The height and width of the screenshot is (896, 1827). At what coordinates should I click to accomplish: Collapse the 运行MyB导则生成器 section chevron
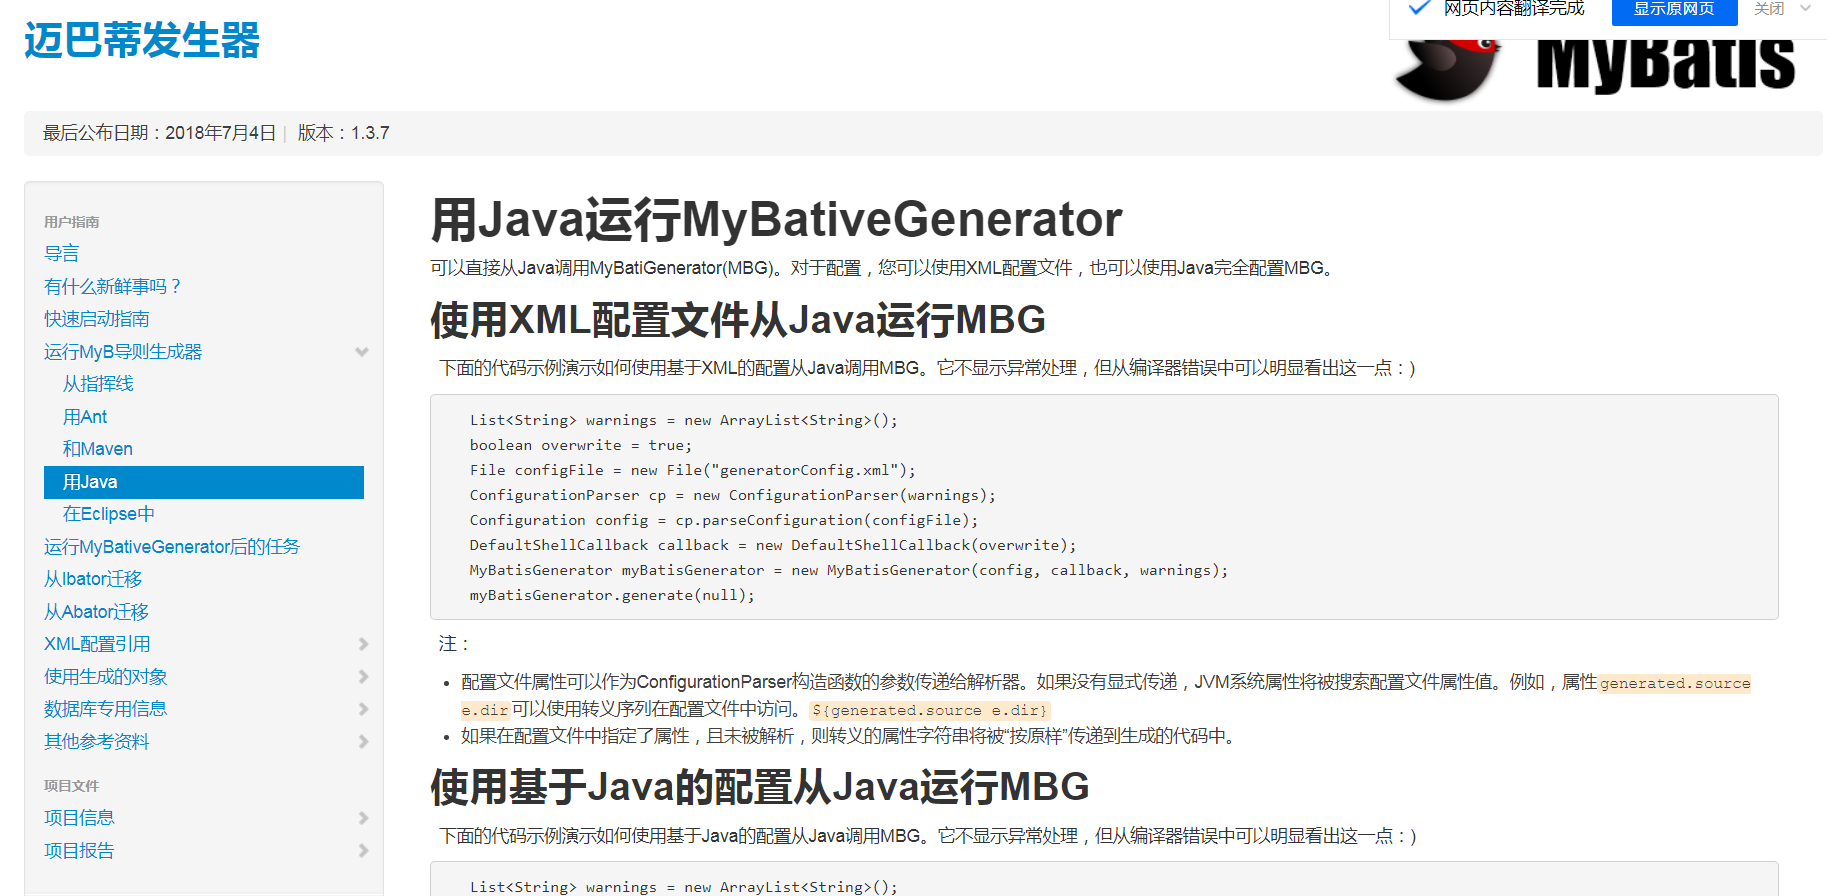pos(362,352)
